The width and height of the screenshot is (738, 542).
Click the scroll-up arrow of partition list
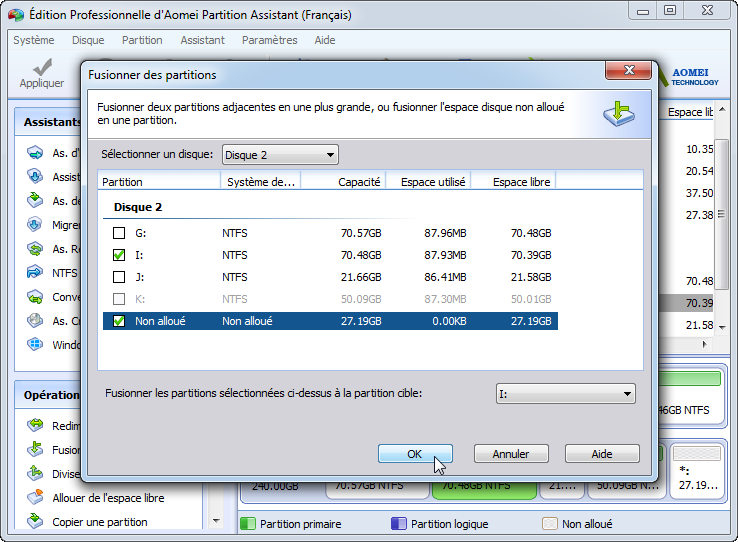tap(722, 109)
